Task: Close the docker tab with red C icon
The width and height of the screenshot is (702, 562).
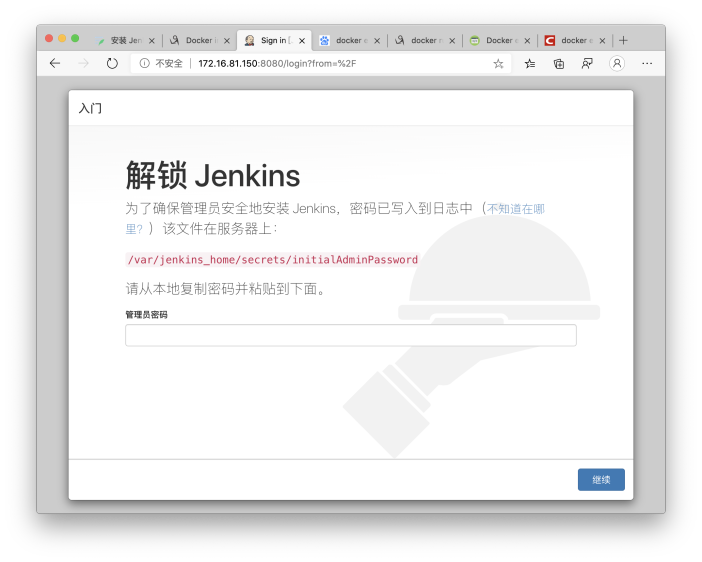Action: click(x=602, y=41)
